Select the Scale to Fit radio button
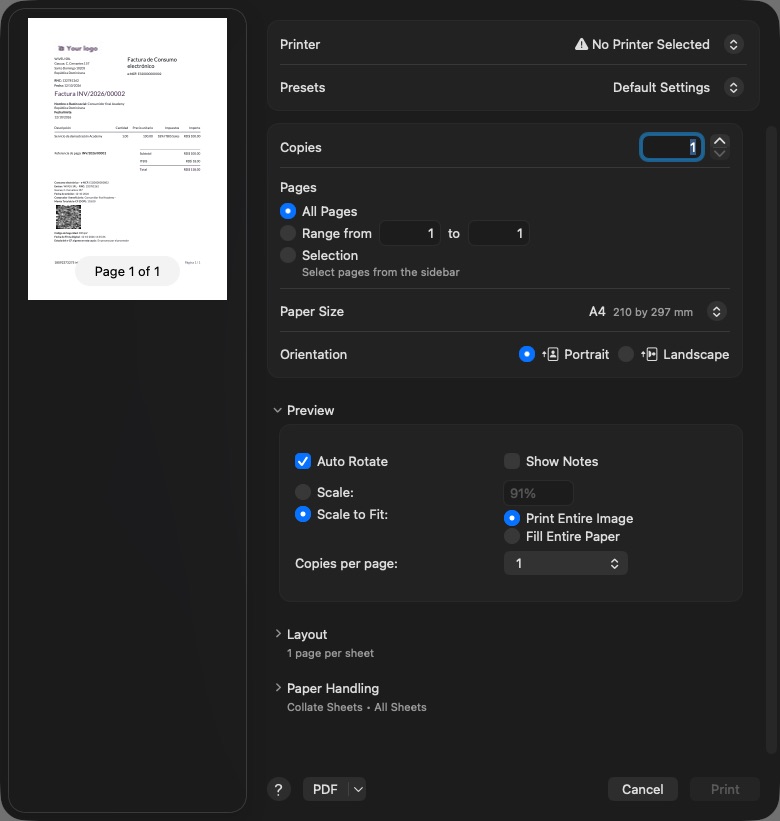The height and width of the screenshot is (821, 780). point(303,514)
